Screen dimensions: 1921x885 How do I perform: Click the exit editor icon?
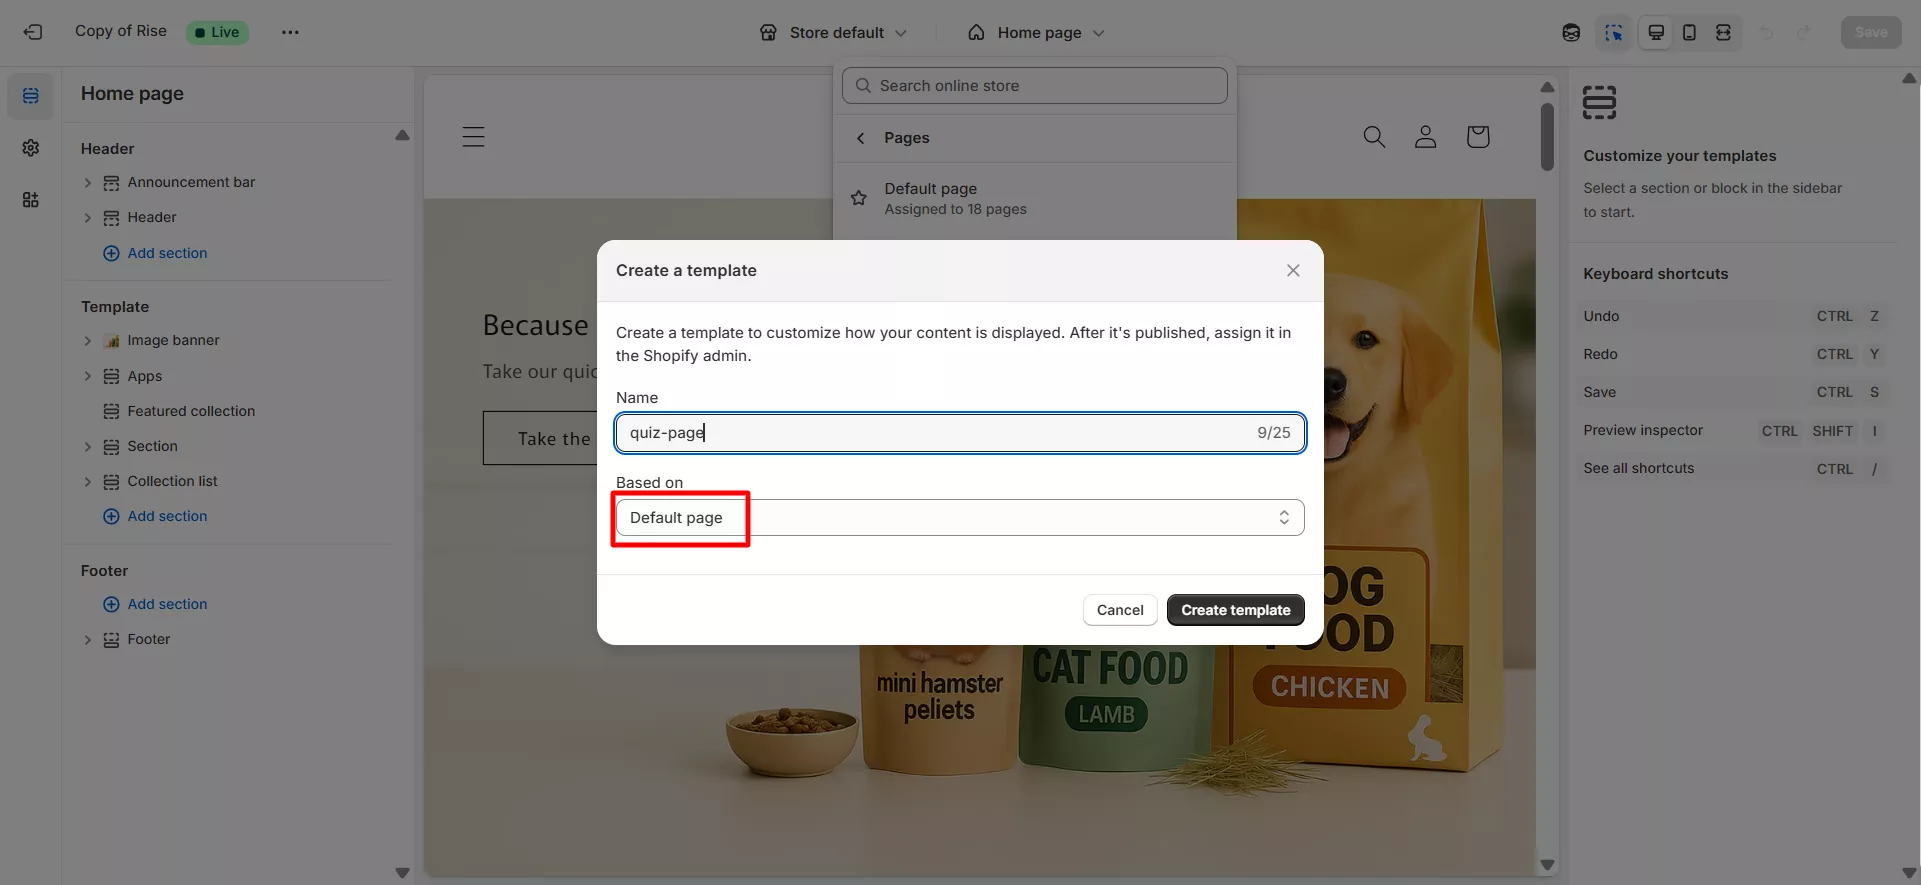[x=33, y=32]
